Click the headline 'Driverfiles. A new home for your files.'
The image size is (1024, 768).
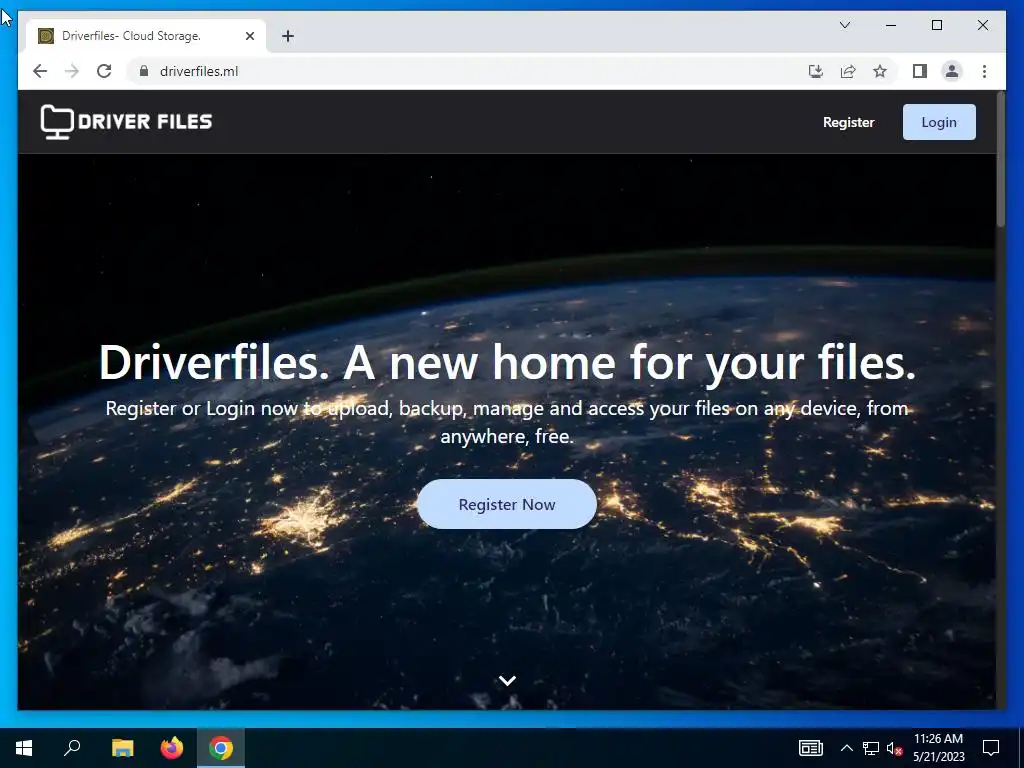[x=507, y=362]
